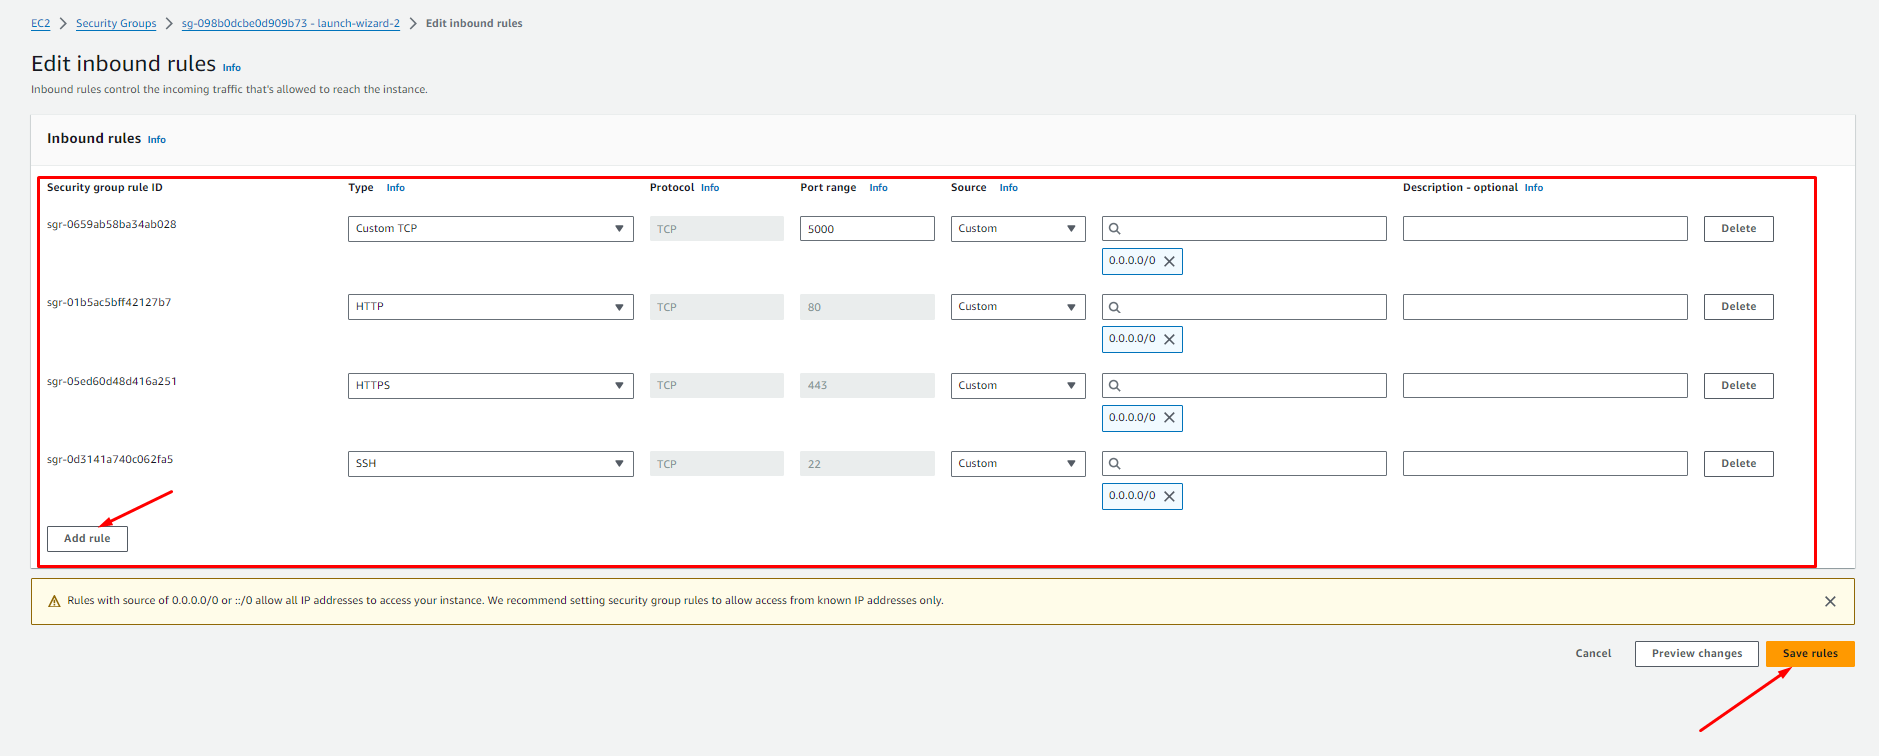Click source search field in Custom TCP rule

click(x=1244, y=229)
